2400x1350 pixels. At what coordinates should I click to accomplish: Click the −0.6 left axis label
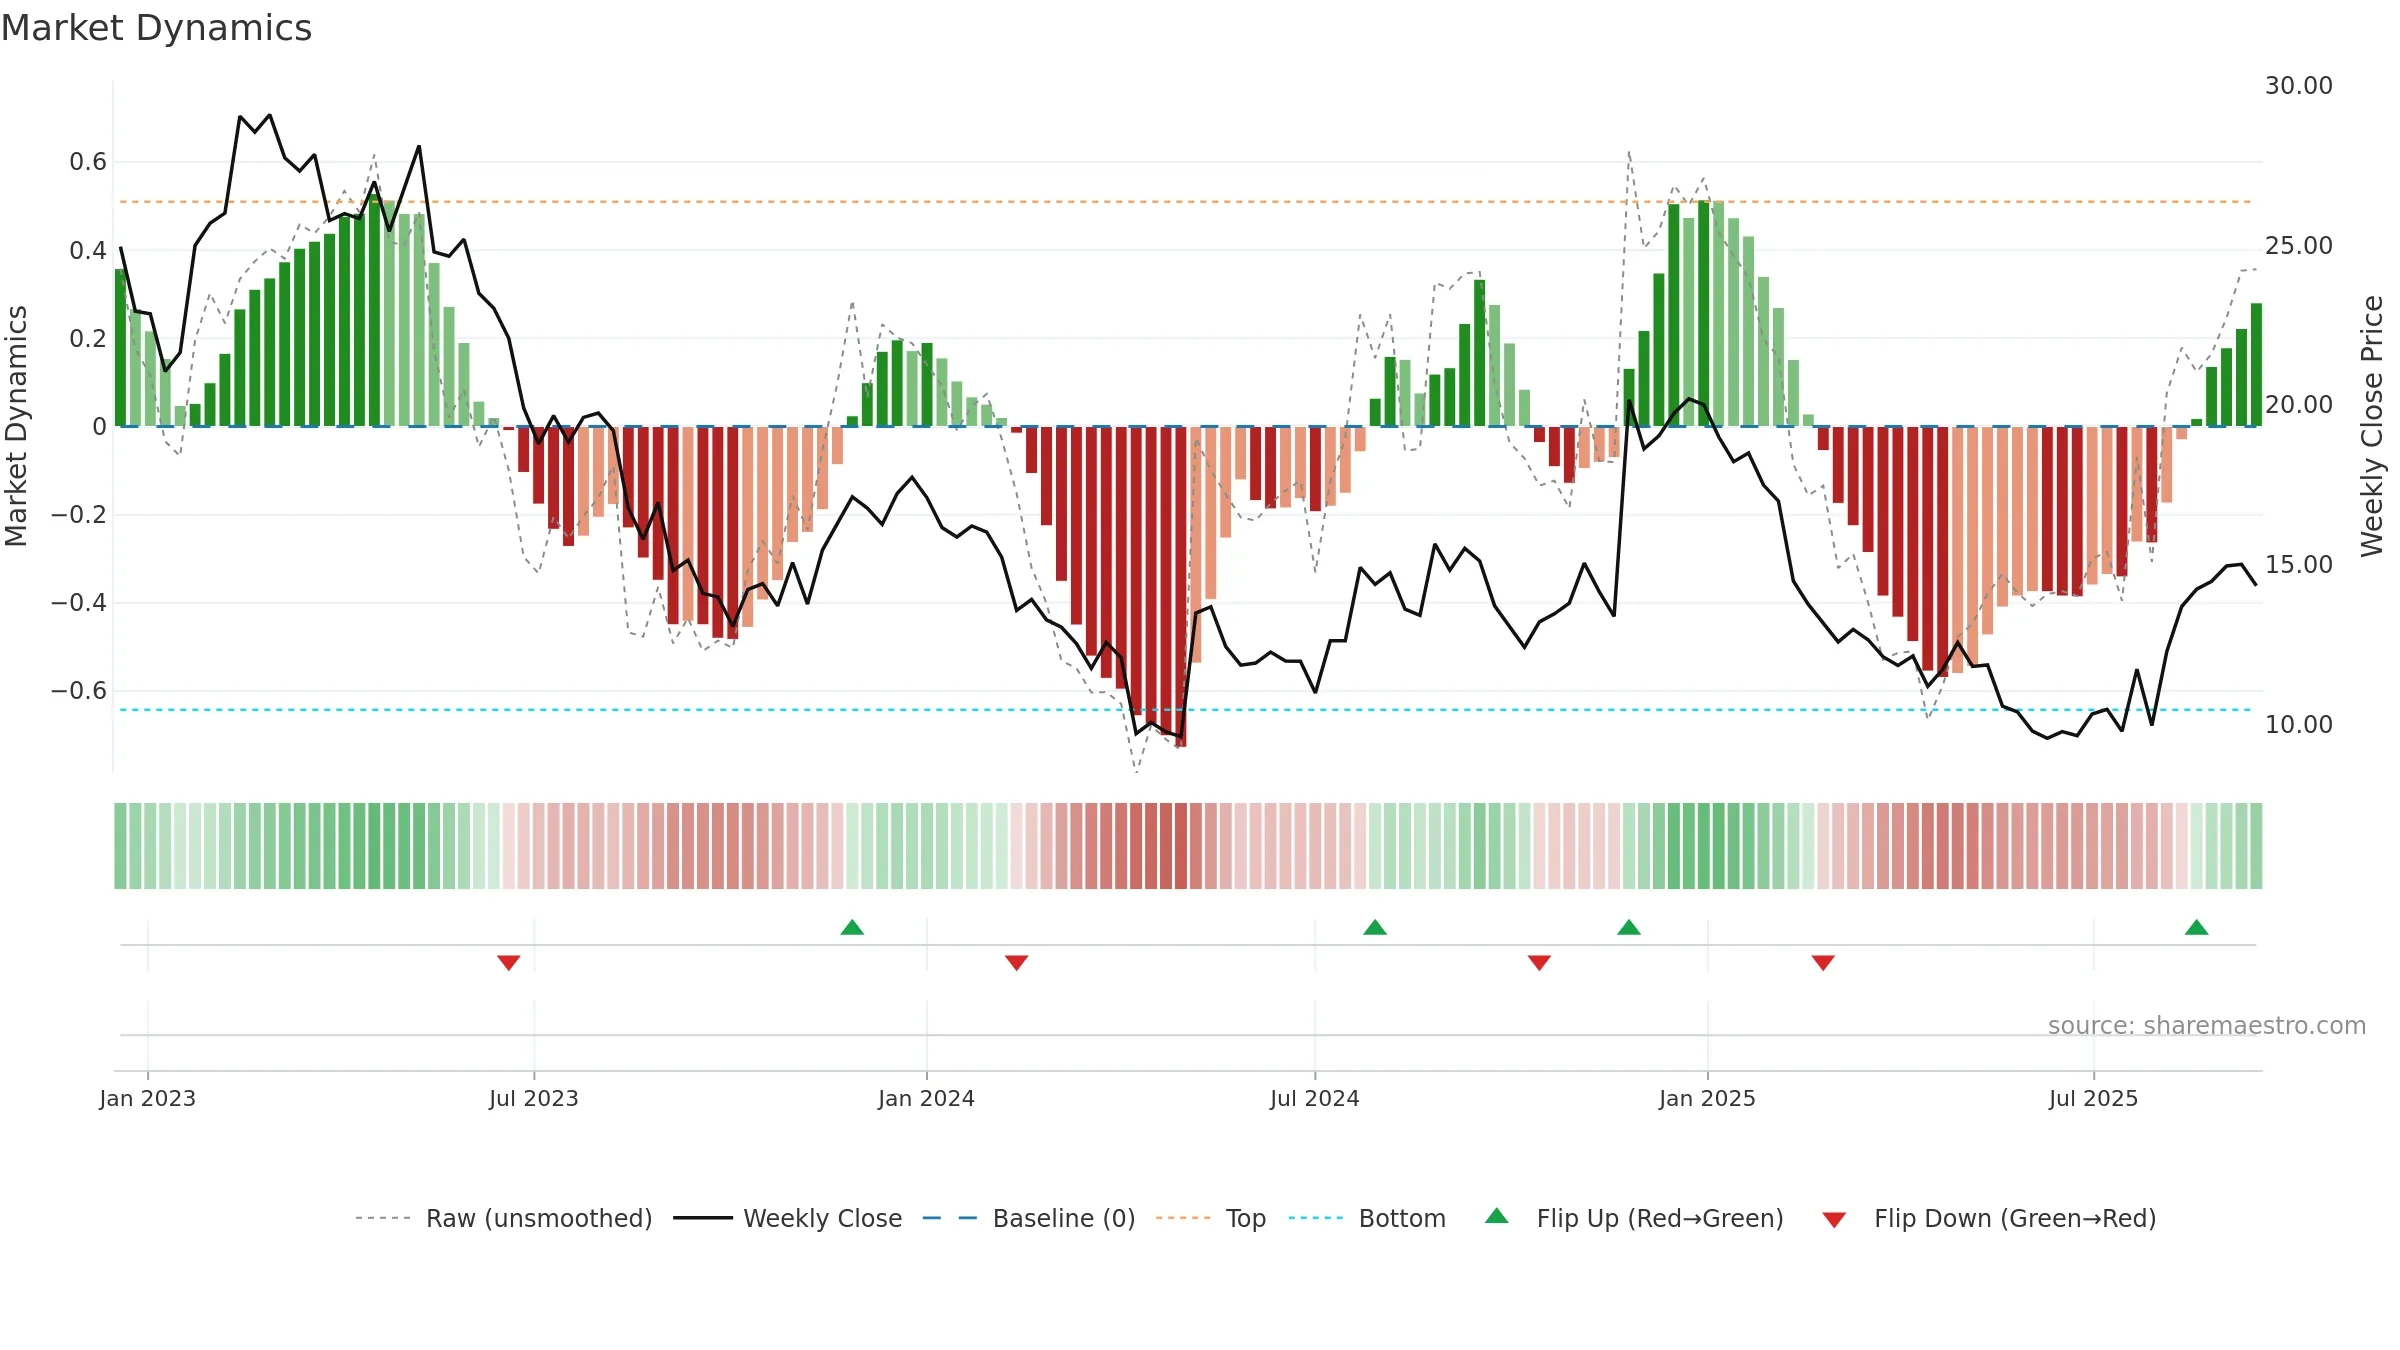pyautogui.click(x=79, y=691)
